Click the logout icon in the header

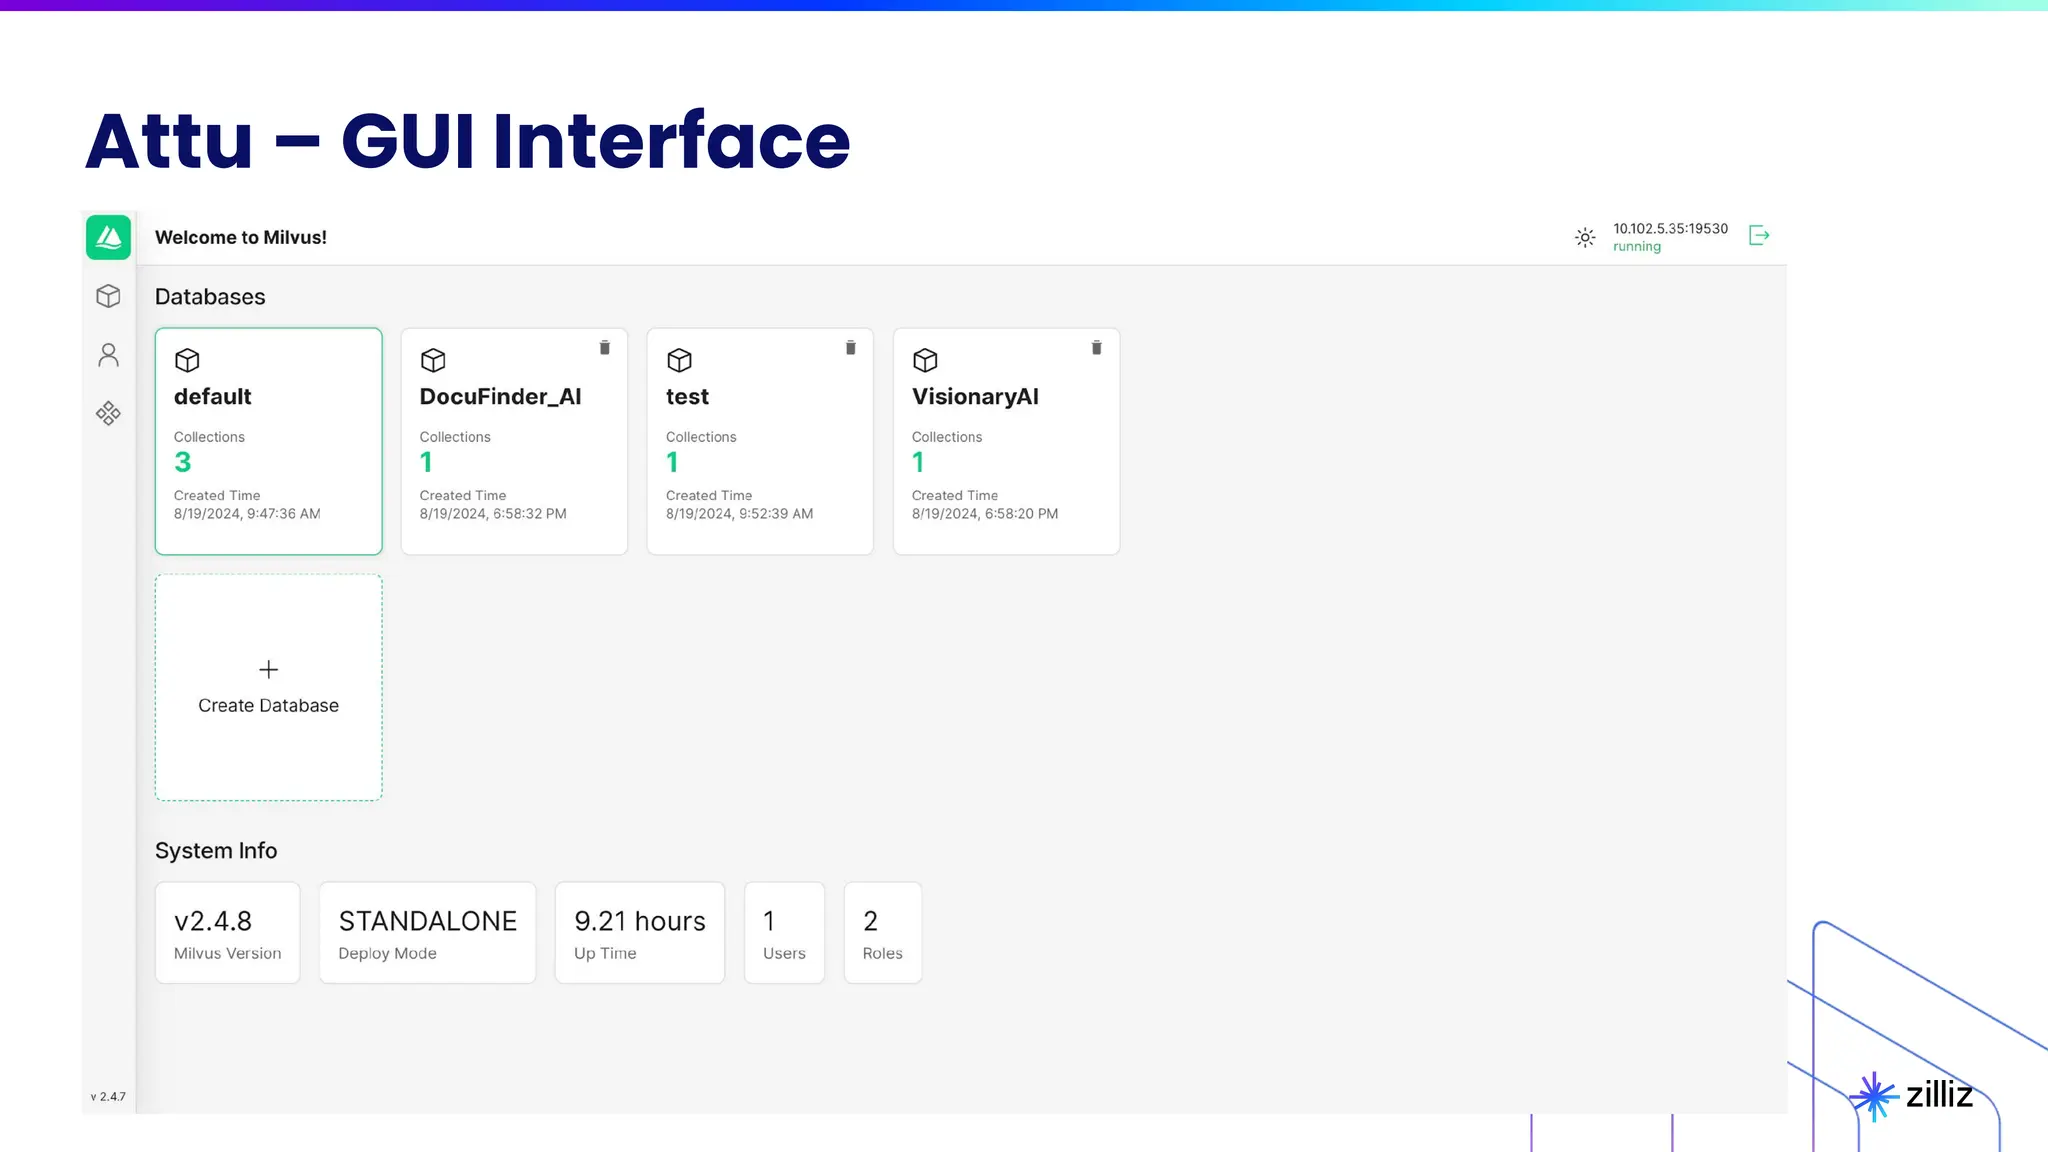click(1759, 235)
